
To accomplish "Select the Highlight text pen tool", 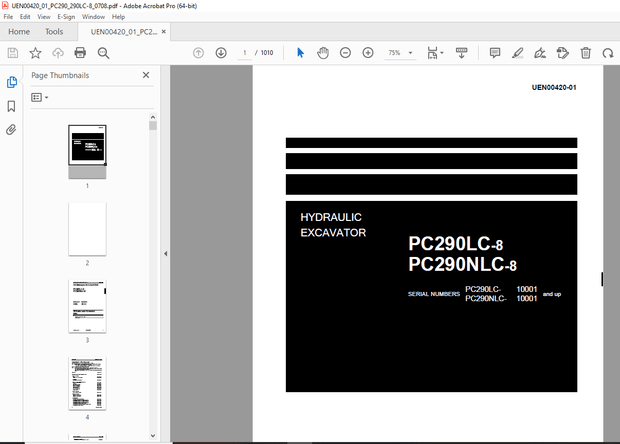I will [x=517, y=53].
